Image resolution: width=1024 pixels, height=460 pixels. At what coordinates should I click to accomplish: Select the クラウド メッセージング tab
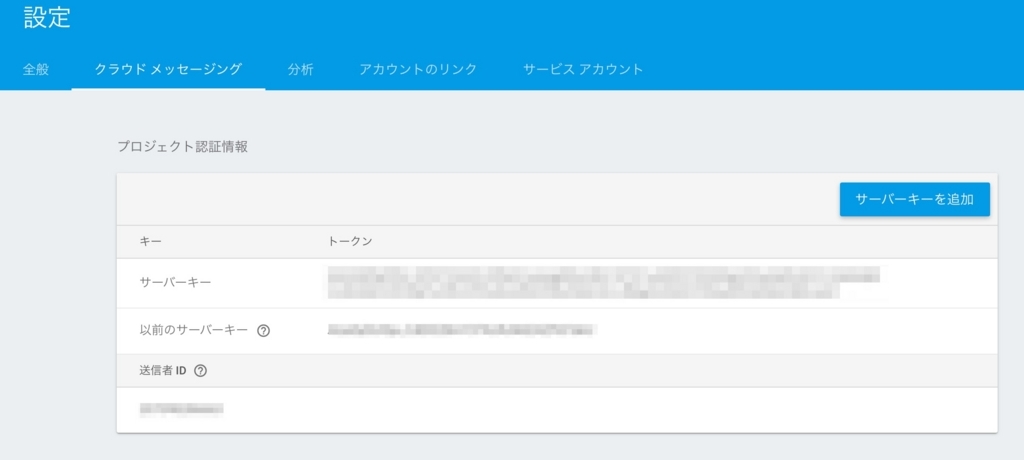coord(168,69)
